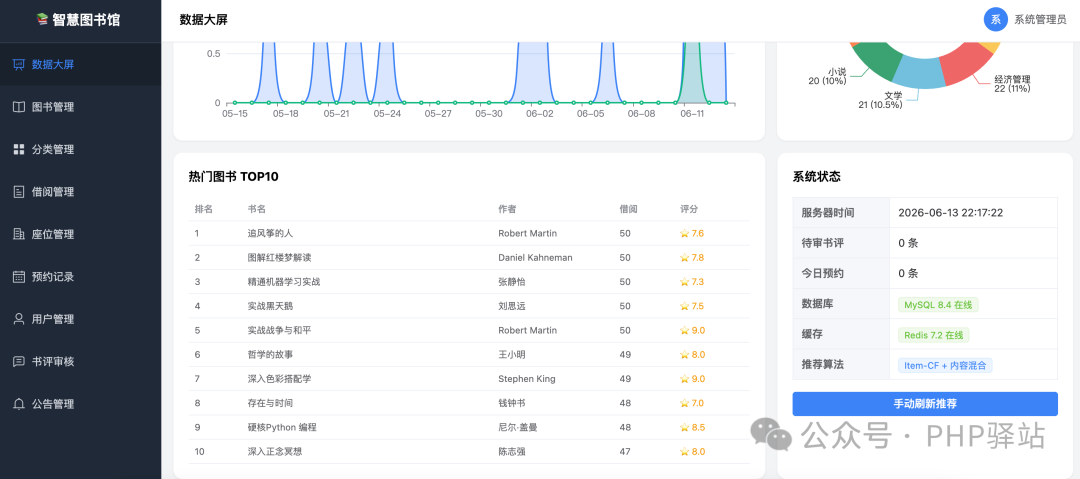
Task: Click the 书评审核 comment icon
Action: click(19, 361)
